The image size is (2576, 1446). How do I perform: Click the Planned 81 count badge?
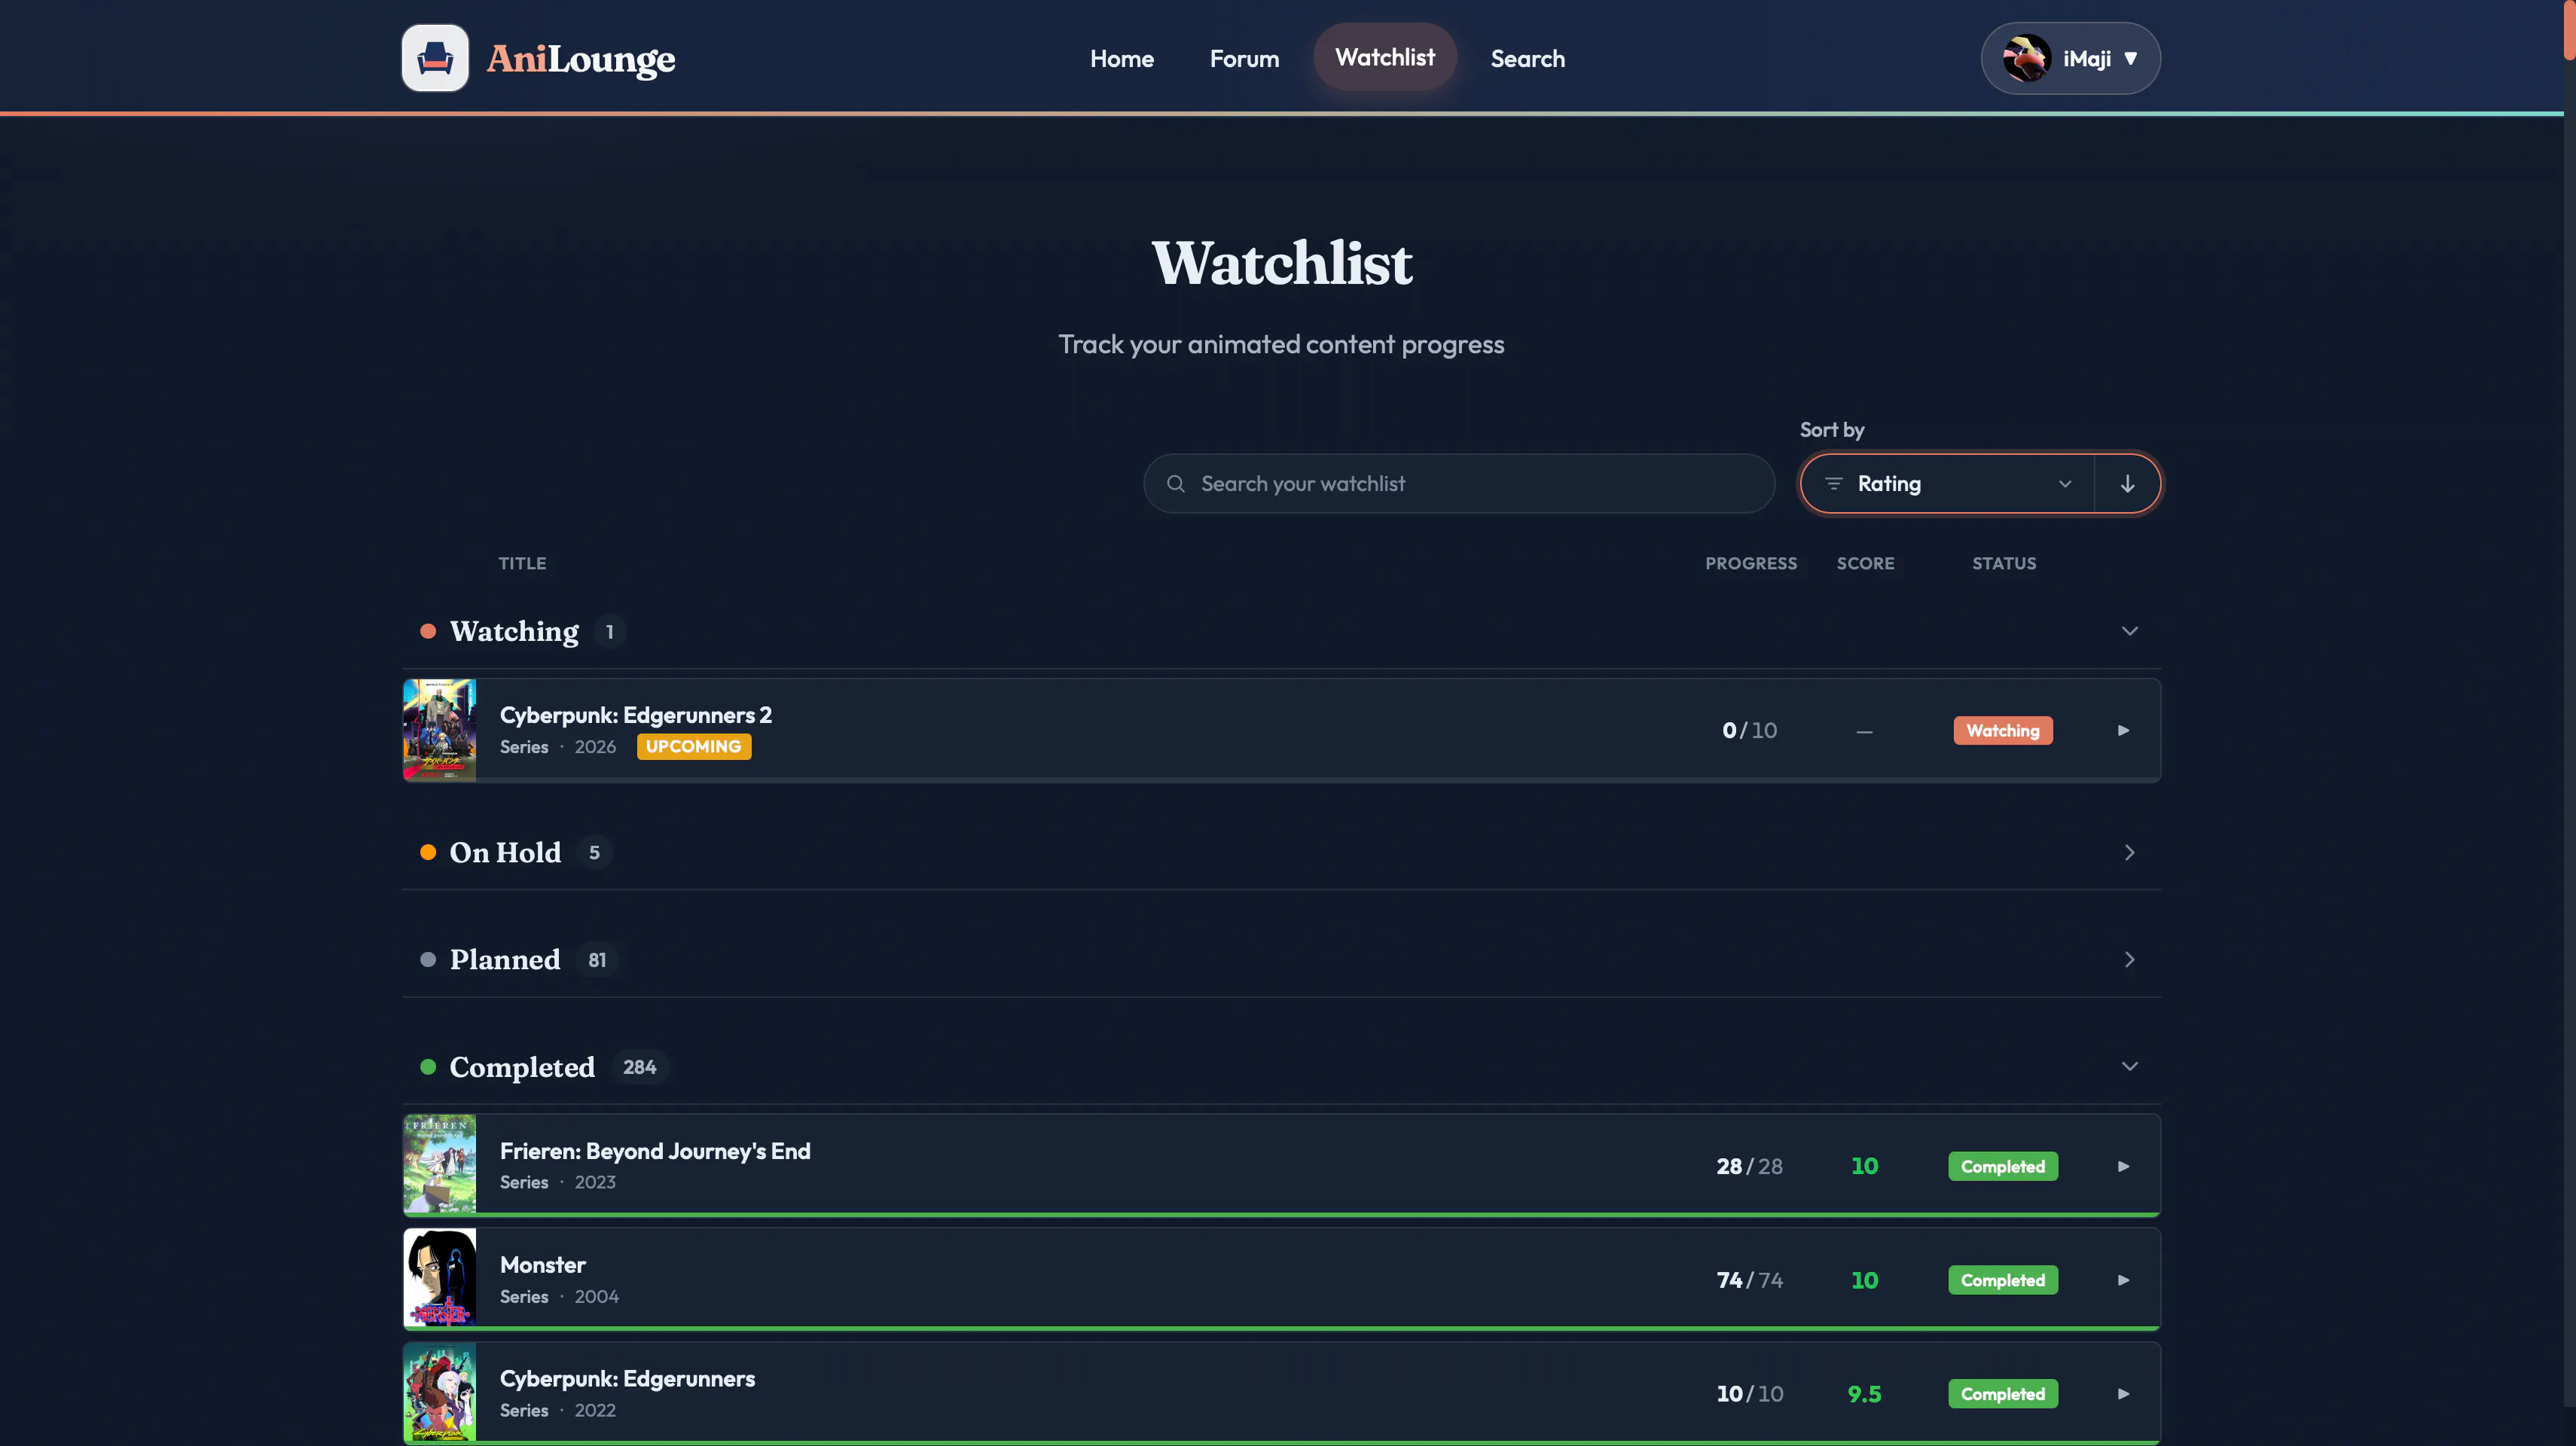click(597, 960)
